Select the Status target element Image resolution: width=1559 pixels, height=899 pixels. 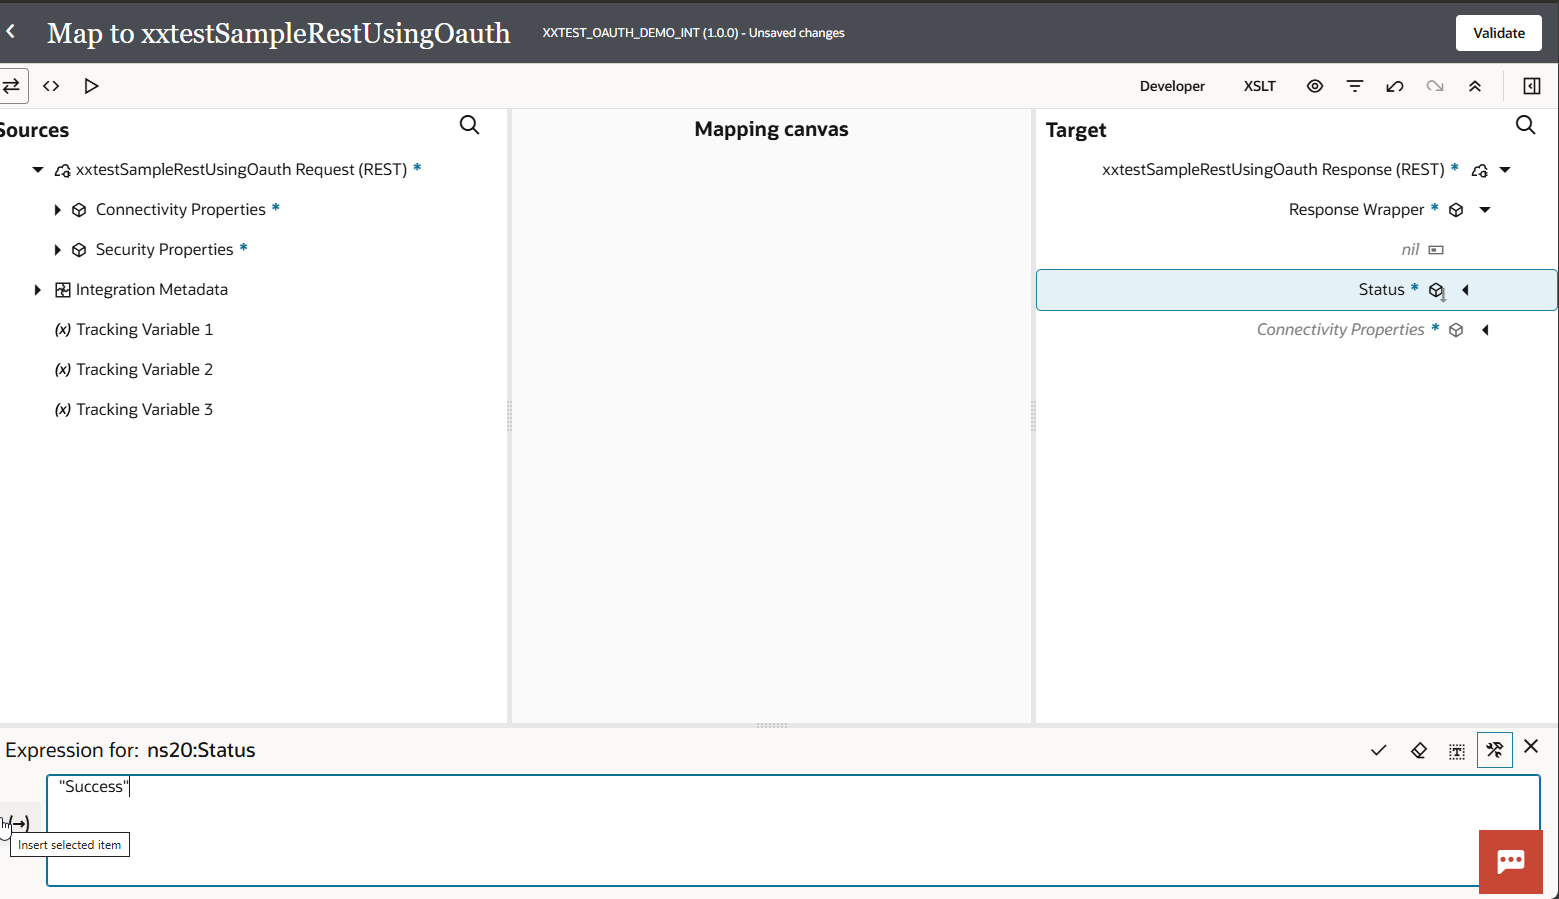pos(1380,290)
